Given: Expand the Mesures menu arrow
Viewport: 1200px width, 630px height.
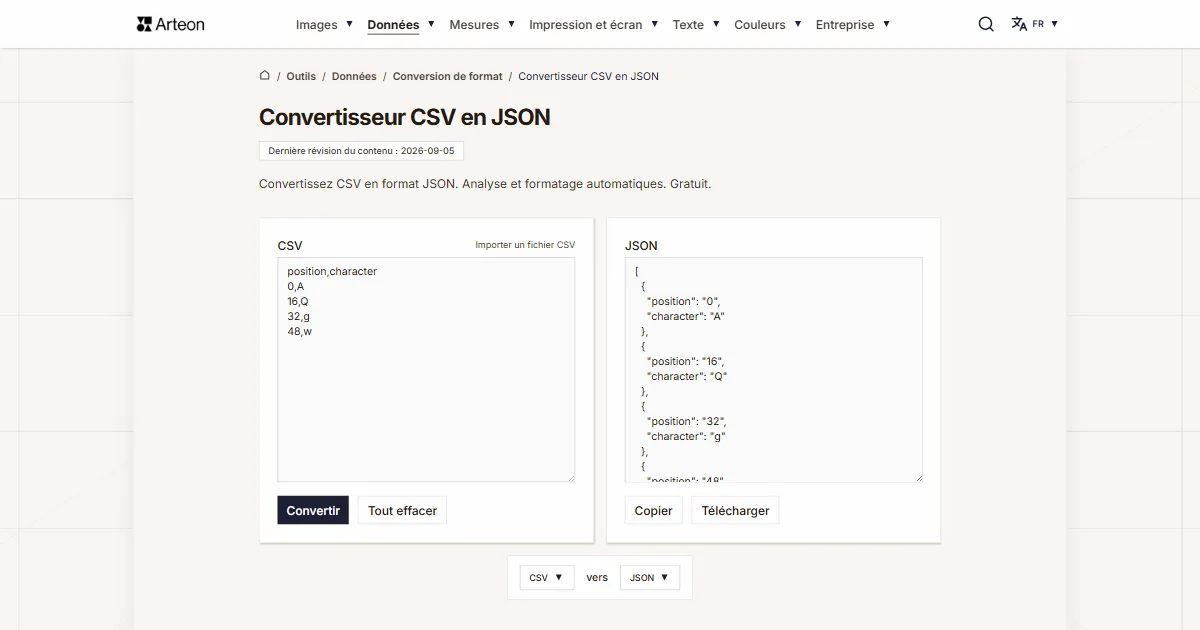Looking at the screenshot, I should 511,24.
